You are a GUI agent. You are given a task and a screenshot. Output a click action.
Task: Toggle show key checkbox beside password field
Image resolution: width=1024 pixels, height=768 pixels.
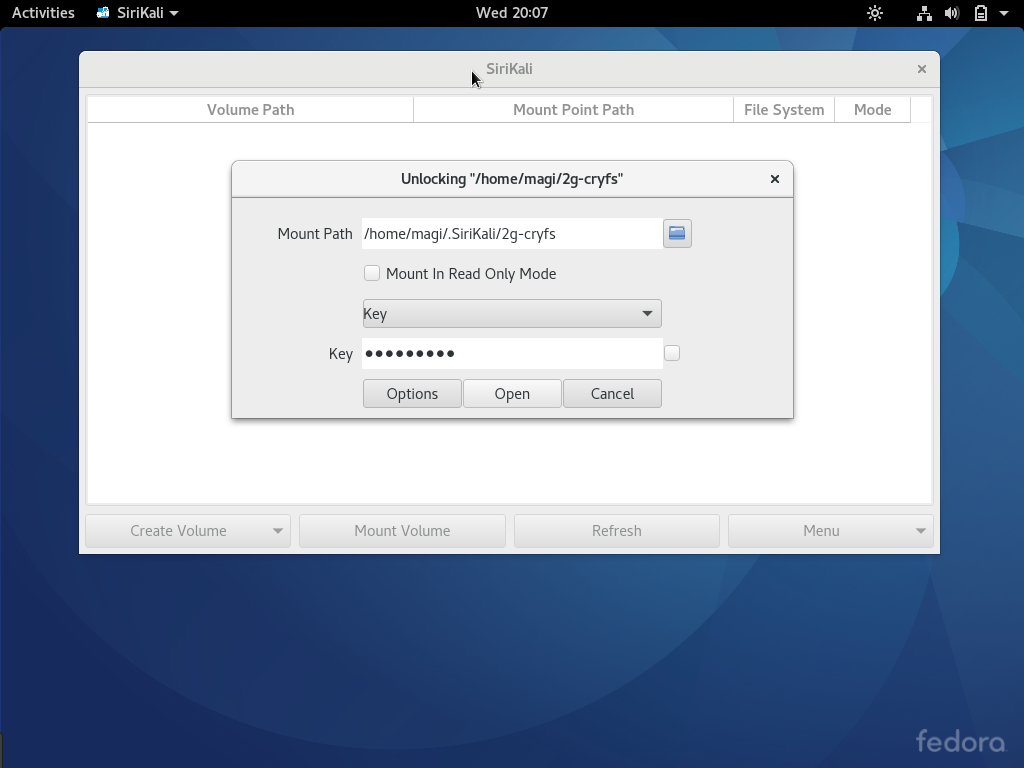(672, 353)
